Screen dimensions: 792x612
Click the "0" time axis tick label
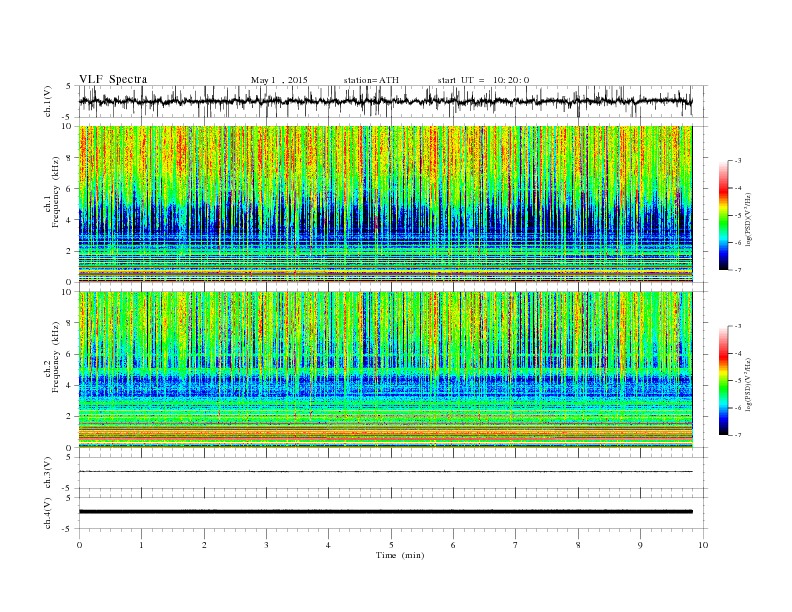coord(79,545)
